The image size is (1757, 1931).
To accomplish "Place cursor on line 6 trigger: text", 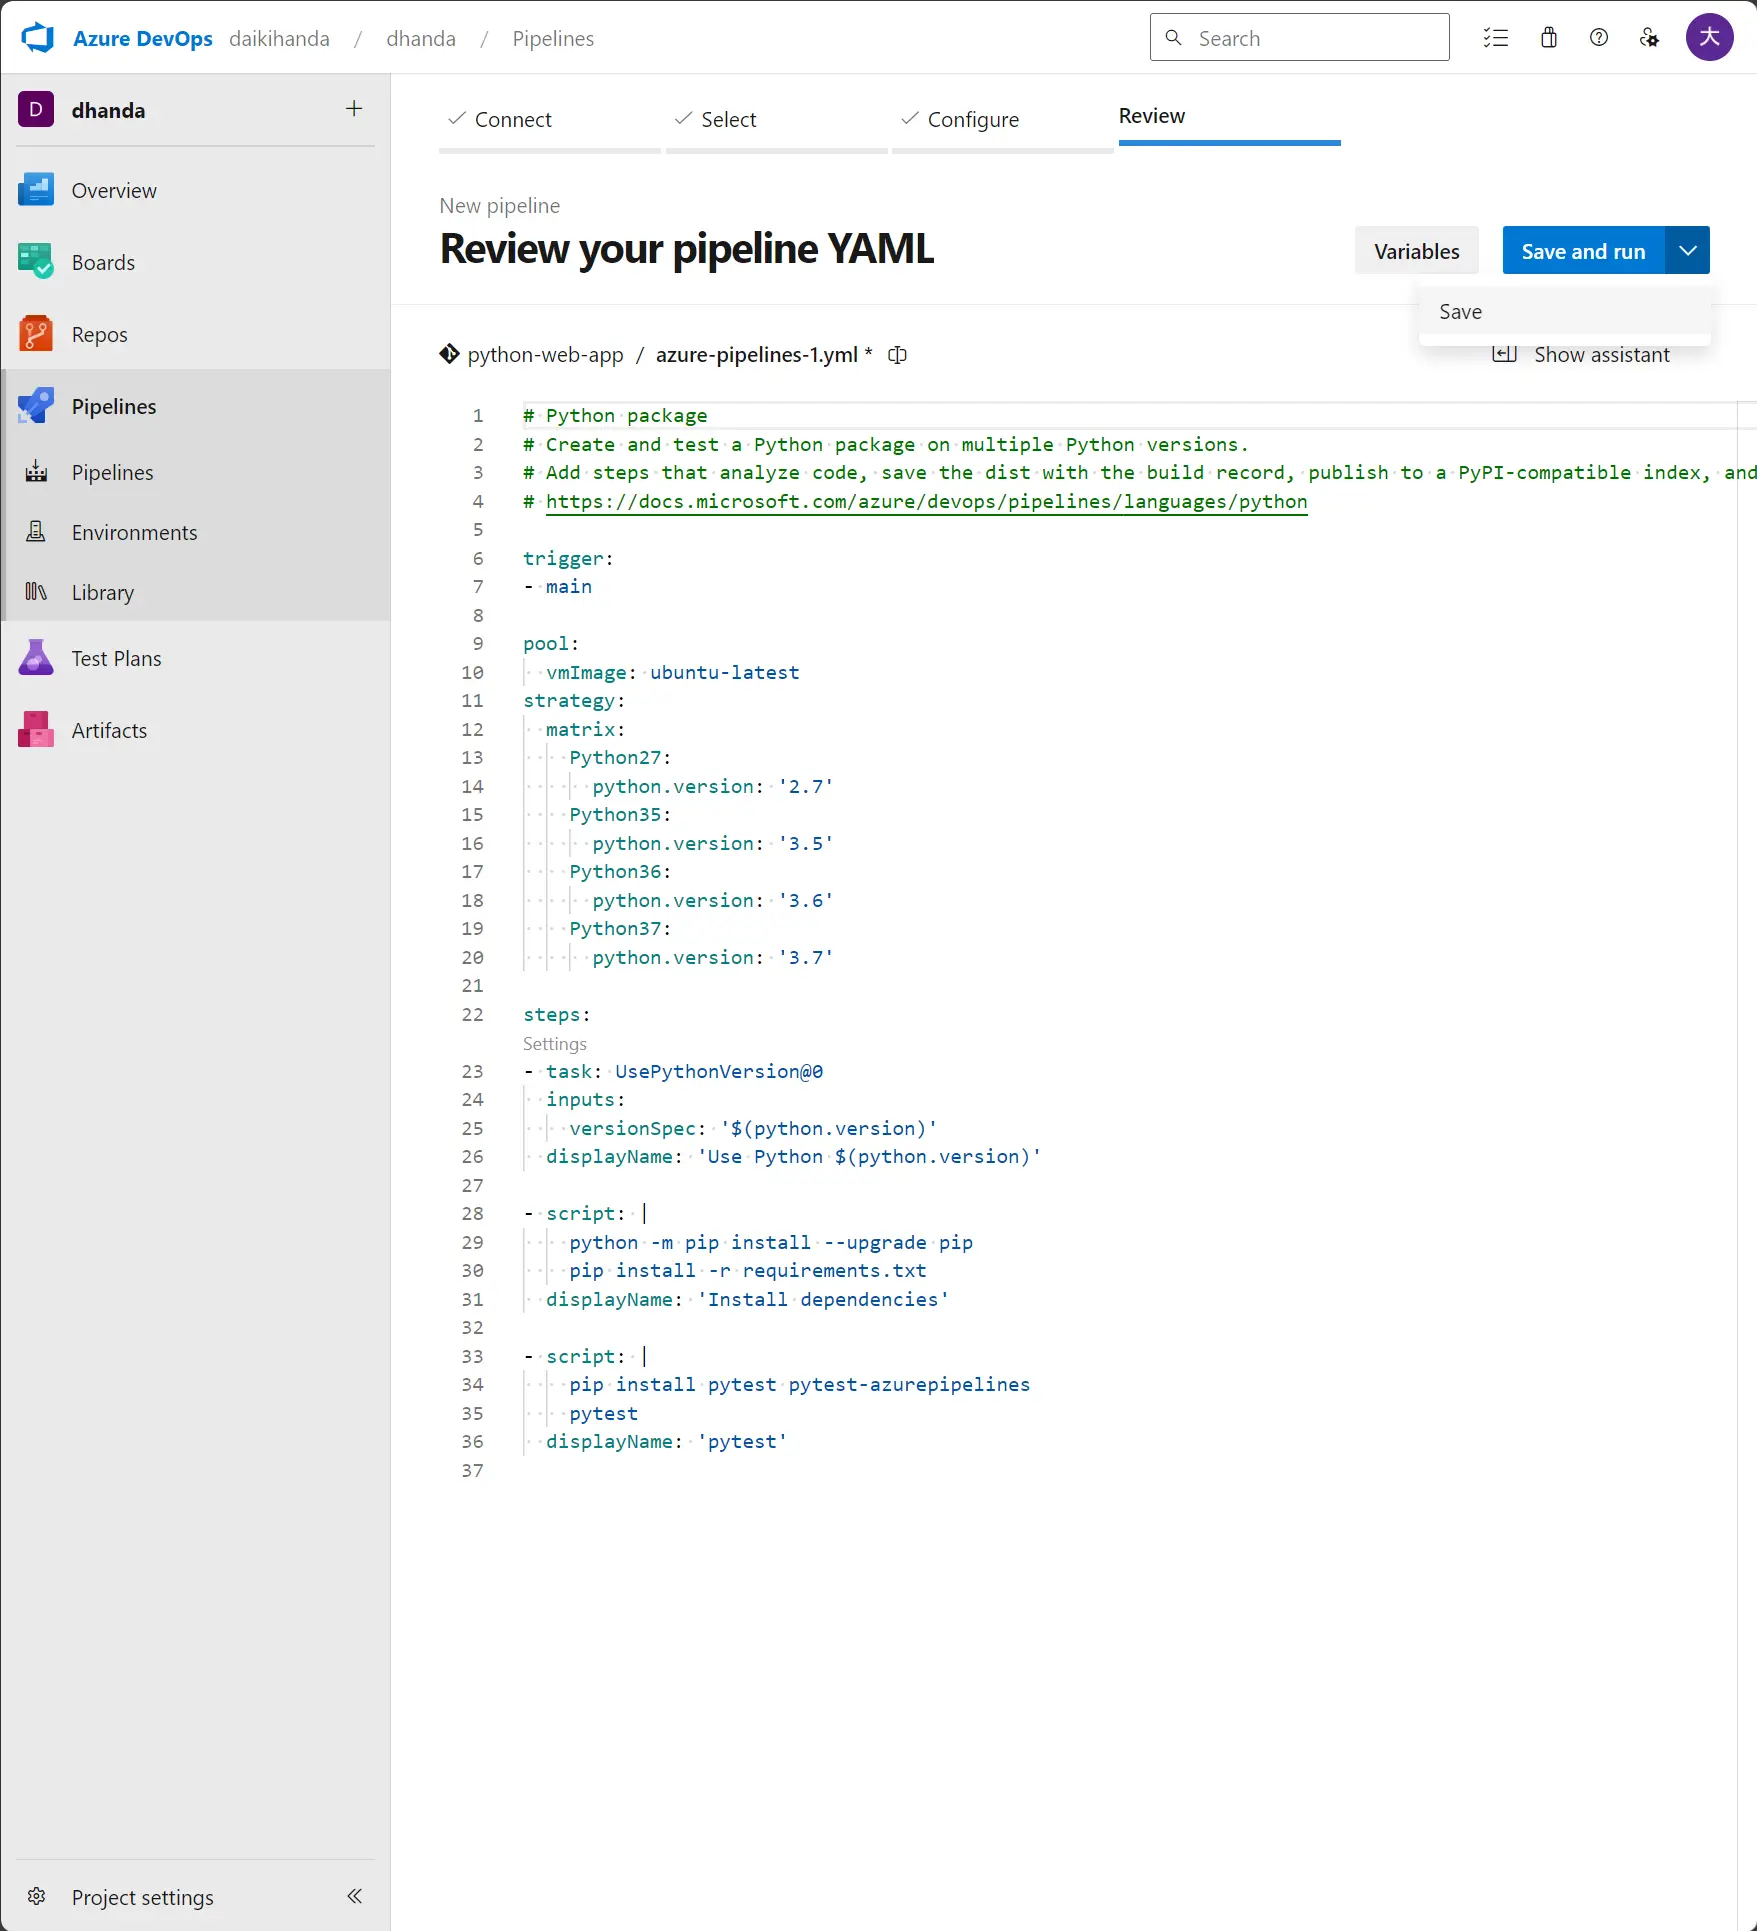I will [568, 559].
